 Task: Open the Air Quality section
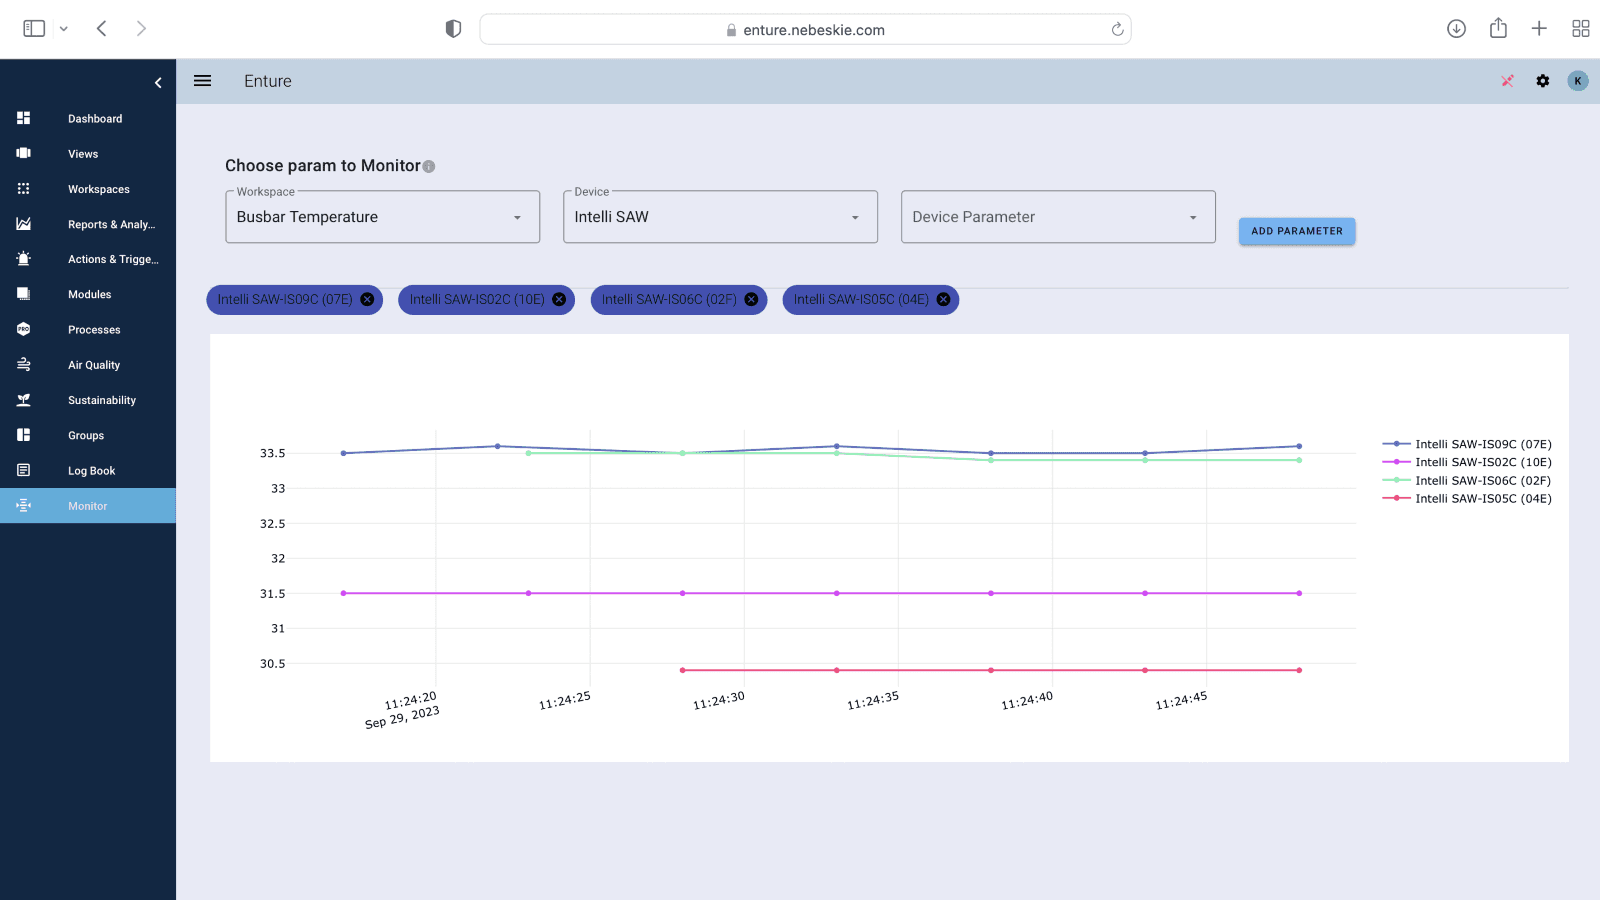point(93,364)
